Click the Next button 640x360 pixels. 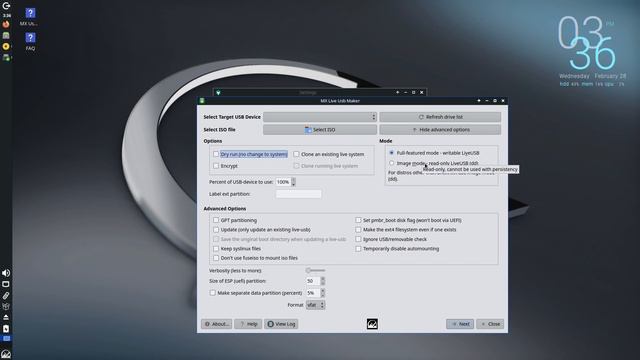pyautogui.click(x=460, y=324)
